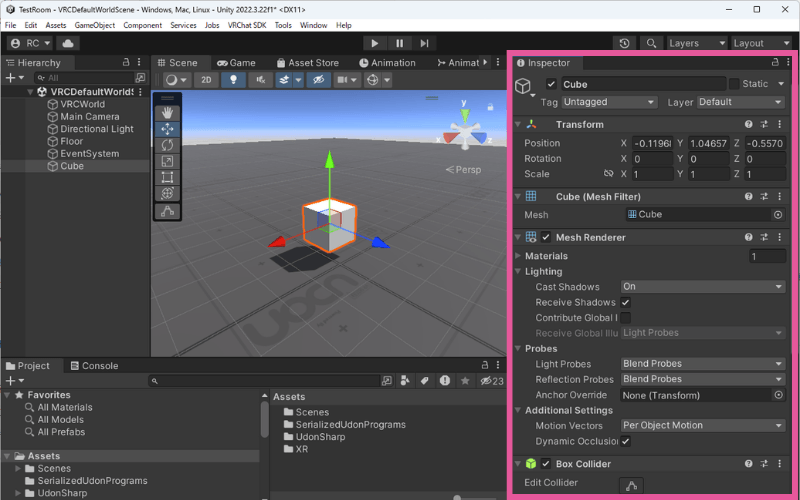Viewport: 800px width, 500px height.
Task: Open the Layers dropdown
Action: pyautogui.click(x=696, y=43)
